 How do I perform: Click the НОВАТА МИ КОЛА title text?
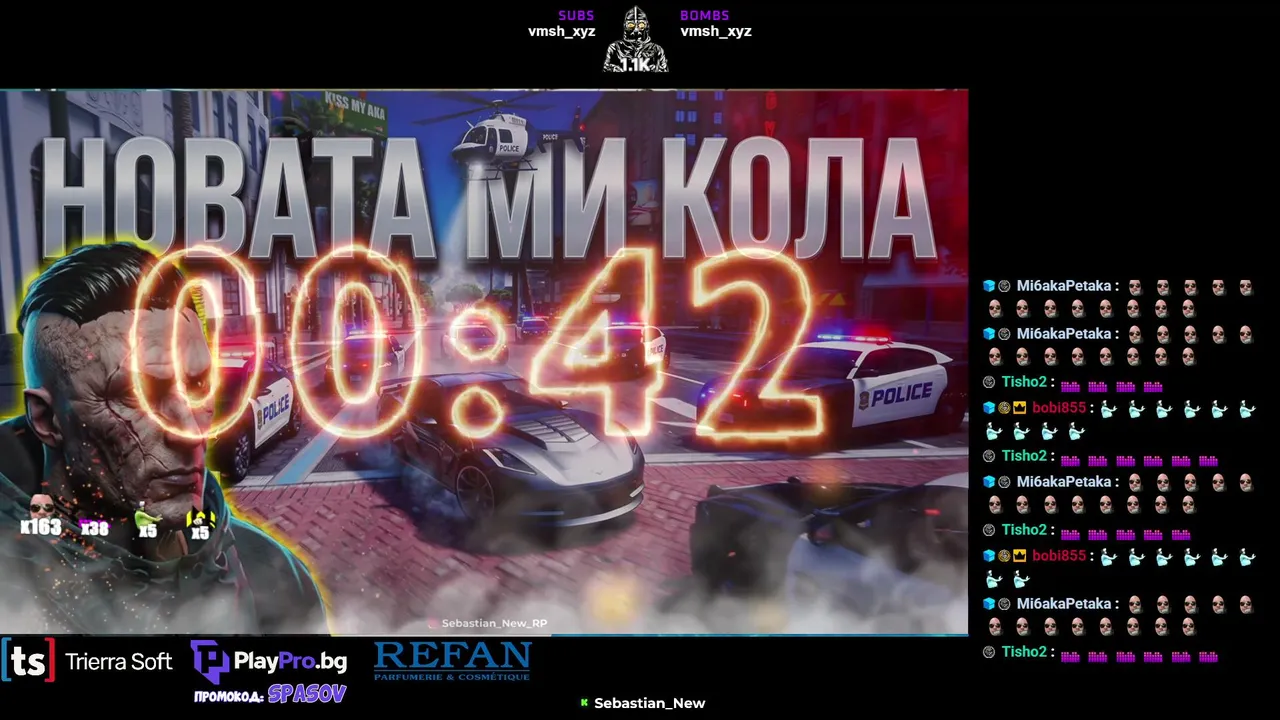tap(488, 197)
